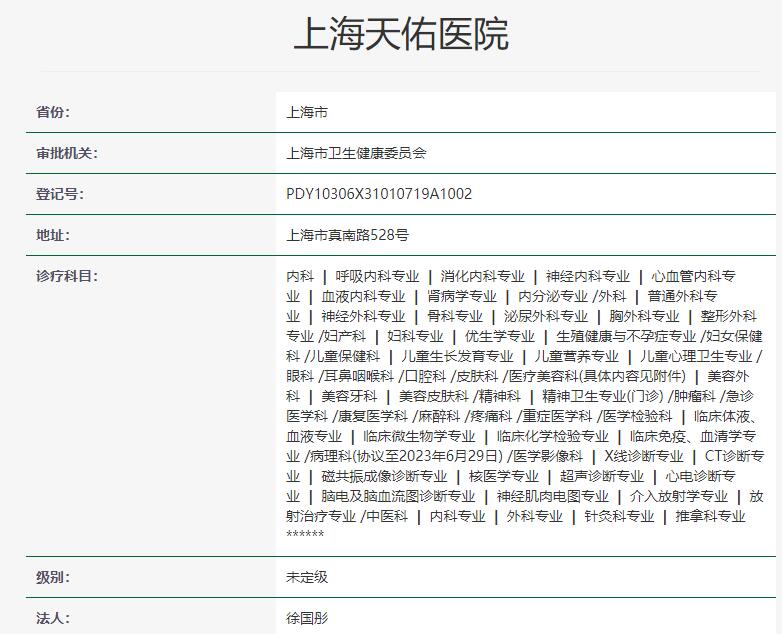Click 消化内科专业 in the department list
The image size is (782, 634).
pyautogui.click(x=482, y=276)
